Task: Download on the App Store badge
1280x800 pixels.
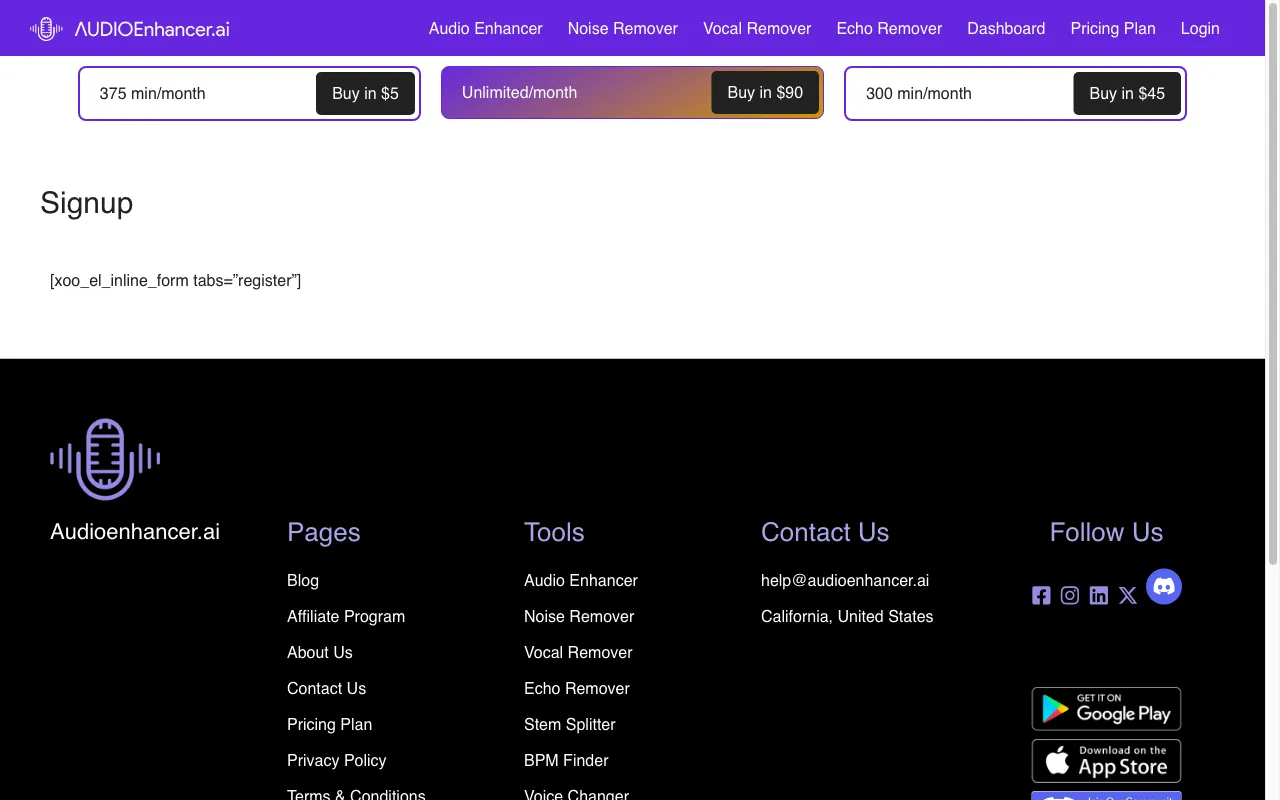Action: 1106,761
